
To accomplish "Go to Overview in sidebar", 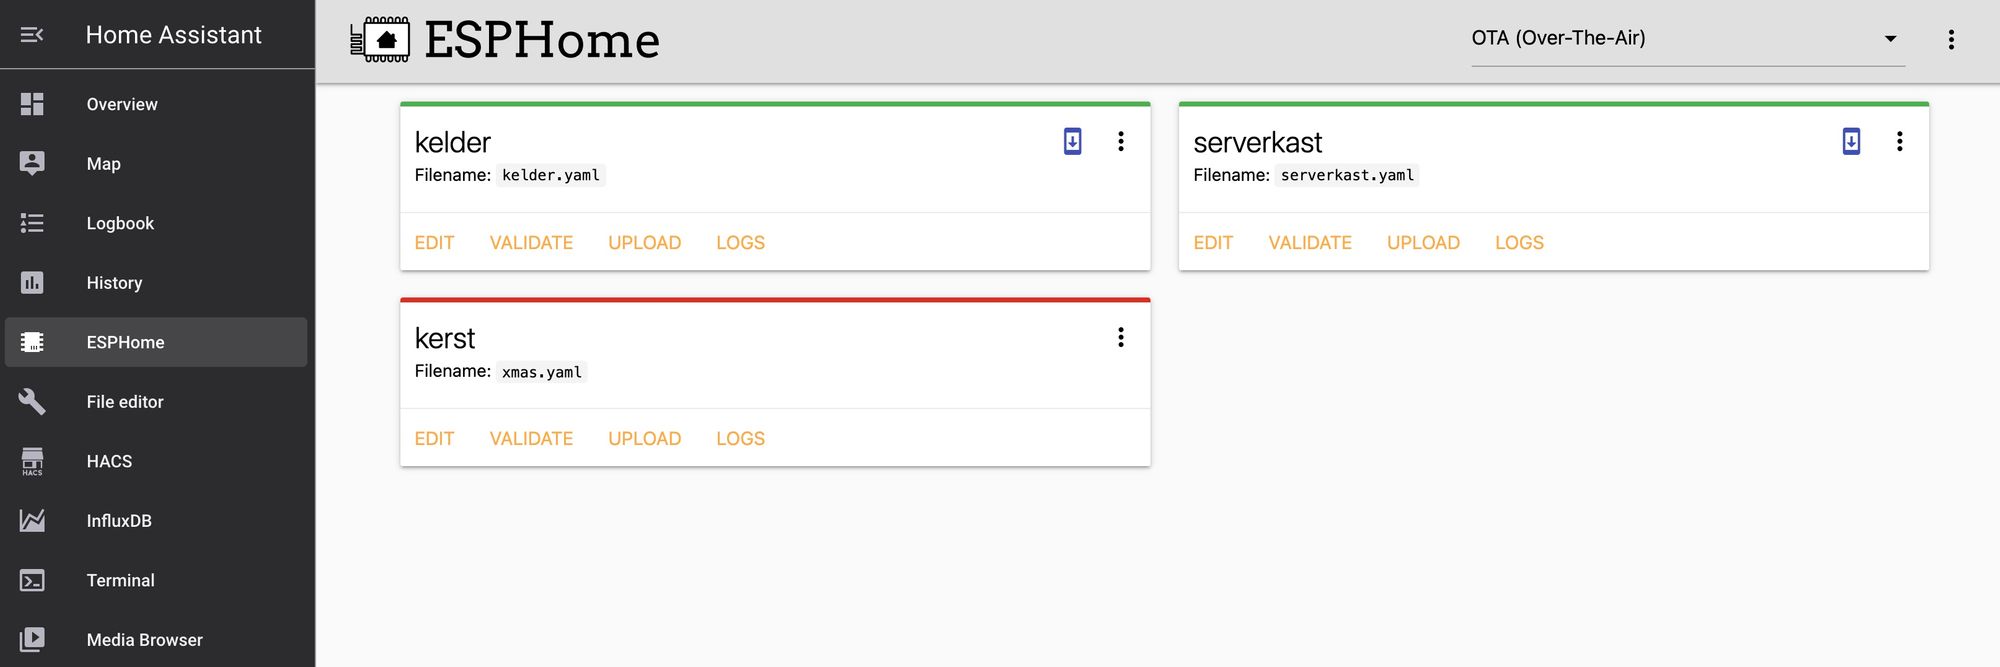I will click(x=121, y=104).
